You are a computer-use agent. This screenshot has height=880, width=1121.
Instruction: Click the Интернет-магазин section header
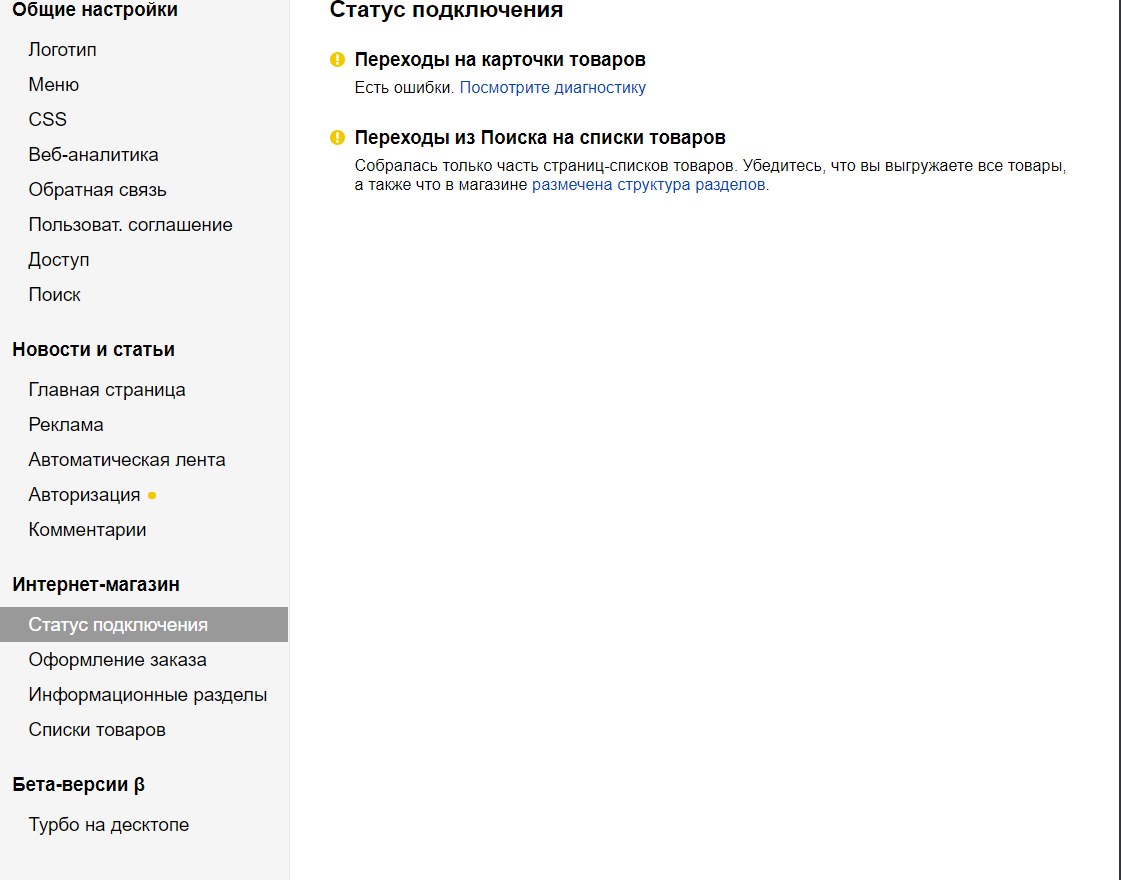[96, 585]
